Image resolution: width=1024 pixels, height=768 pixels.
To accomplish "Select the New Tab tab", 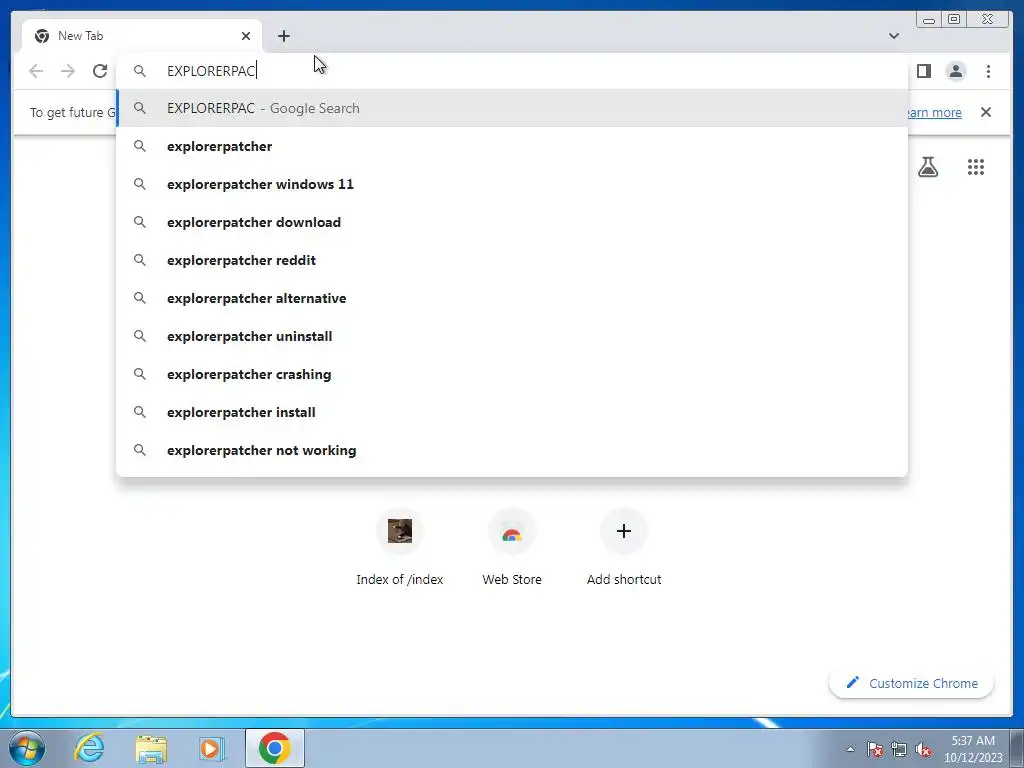I will coord(142,36).
